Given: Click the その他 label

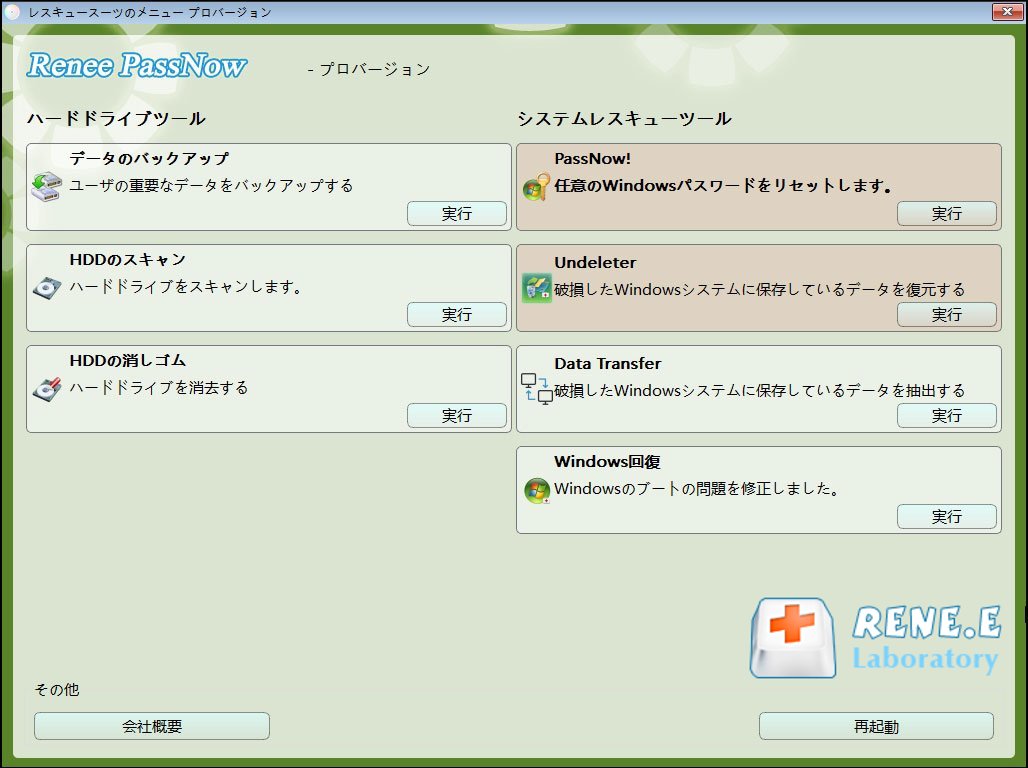Looking at the screenshot, I should pyautogui.click(x=57, y=689).
